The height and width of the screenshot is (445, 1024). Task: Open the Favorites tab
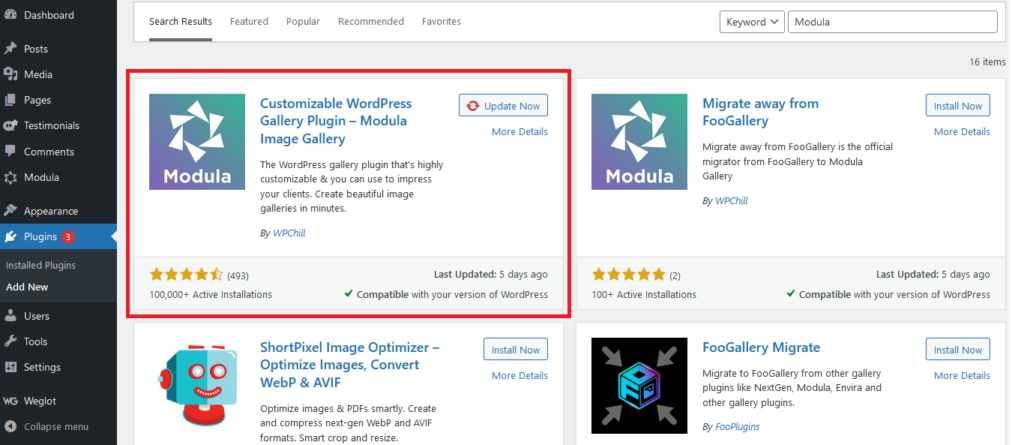[x=441, y=21]
